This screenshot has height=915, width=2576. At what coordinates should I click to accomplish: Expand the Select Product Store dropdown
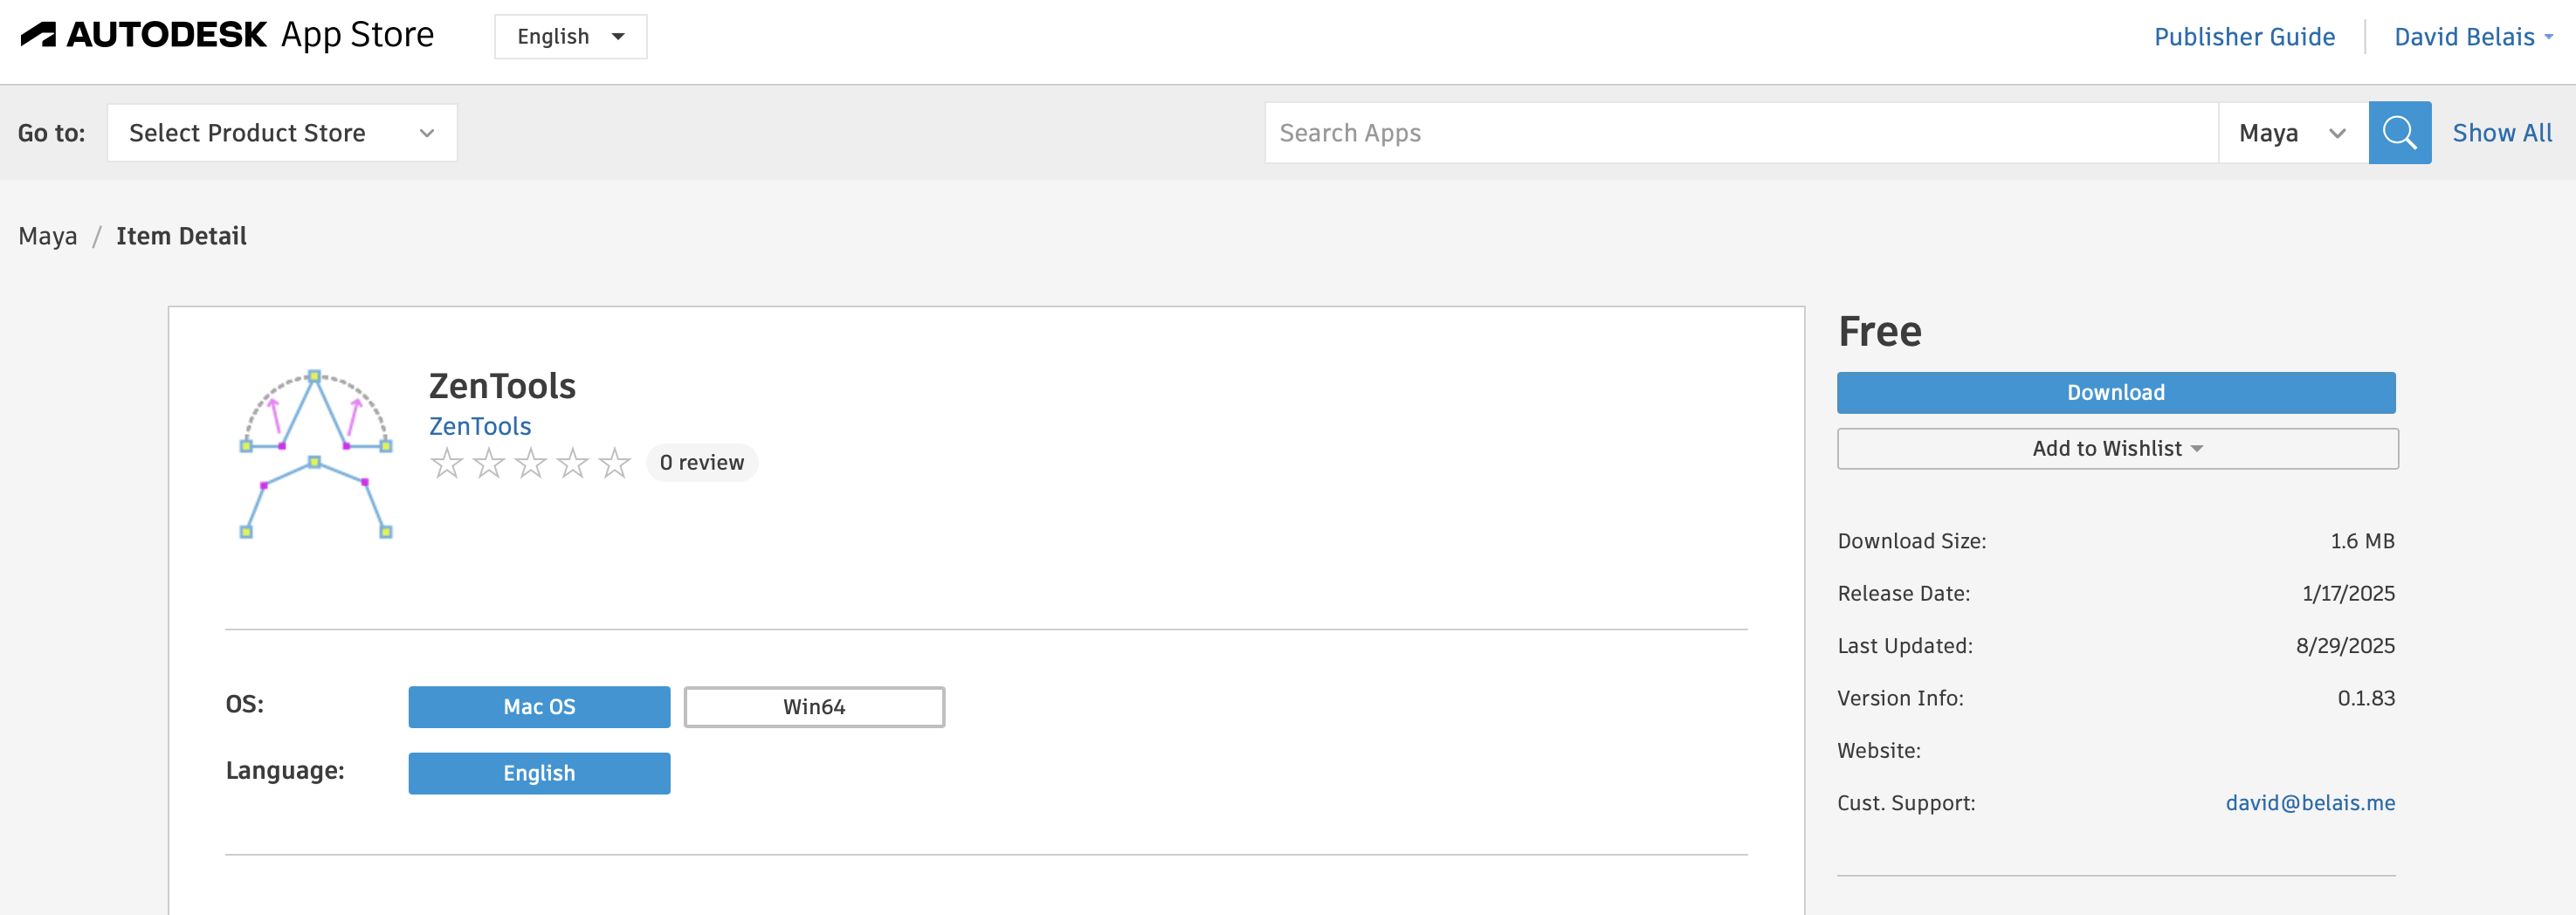point(282,133)
